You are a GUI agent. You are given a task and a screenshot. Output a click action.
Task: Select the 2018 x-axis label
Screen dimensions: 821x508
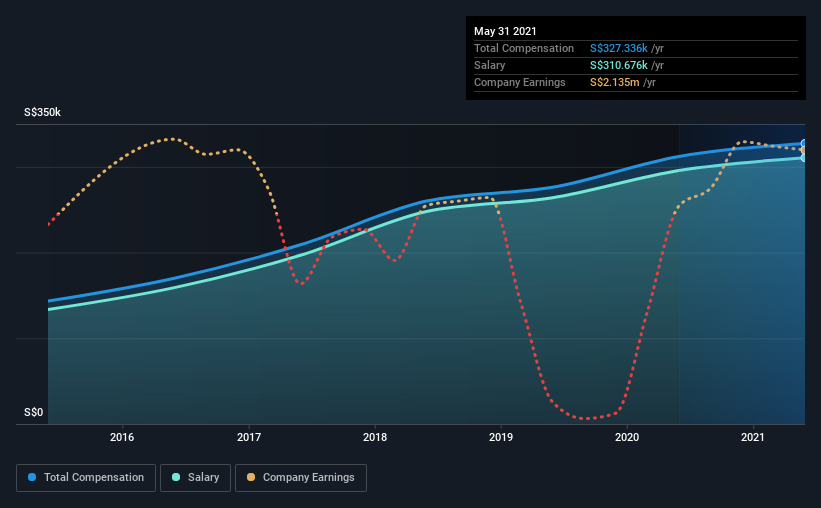pos(375,437)
